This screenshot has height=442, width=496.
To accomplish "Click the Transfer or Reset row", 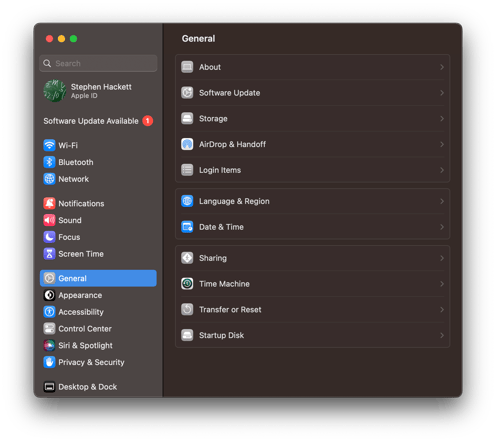I will [313, 310].
